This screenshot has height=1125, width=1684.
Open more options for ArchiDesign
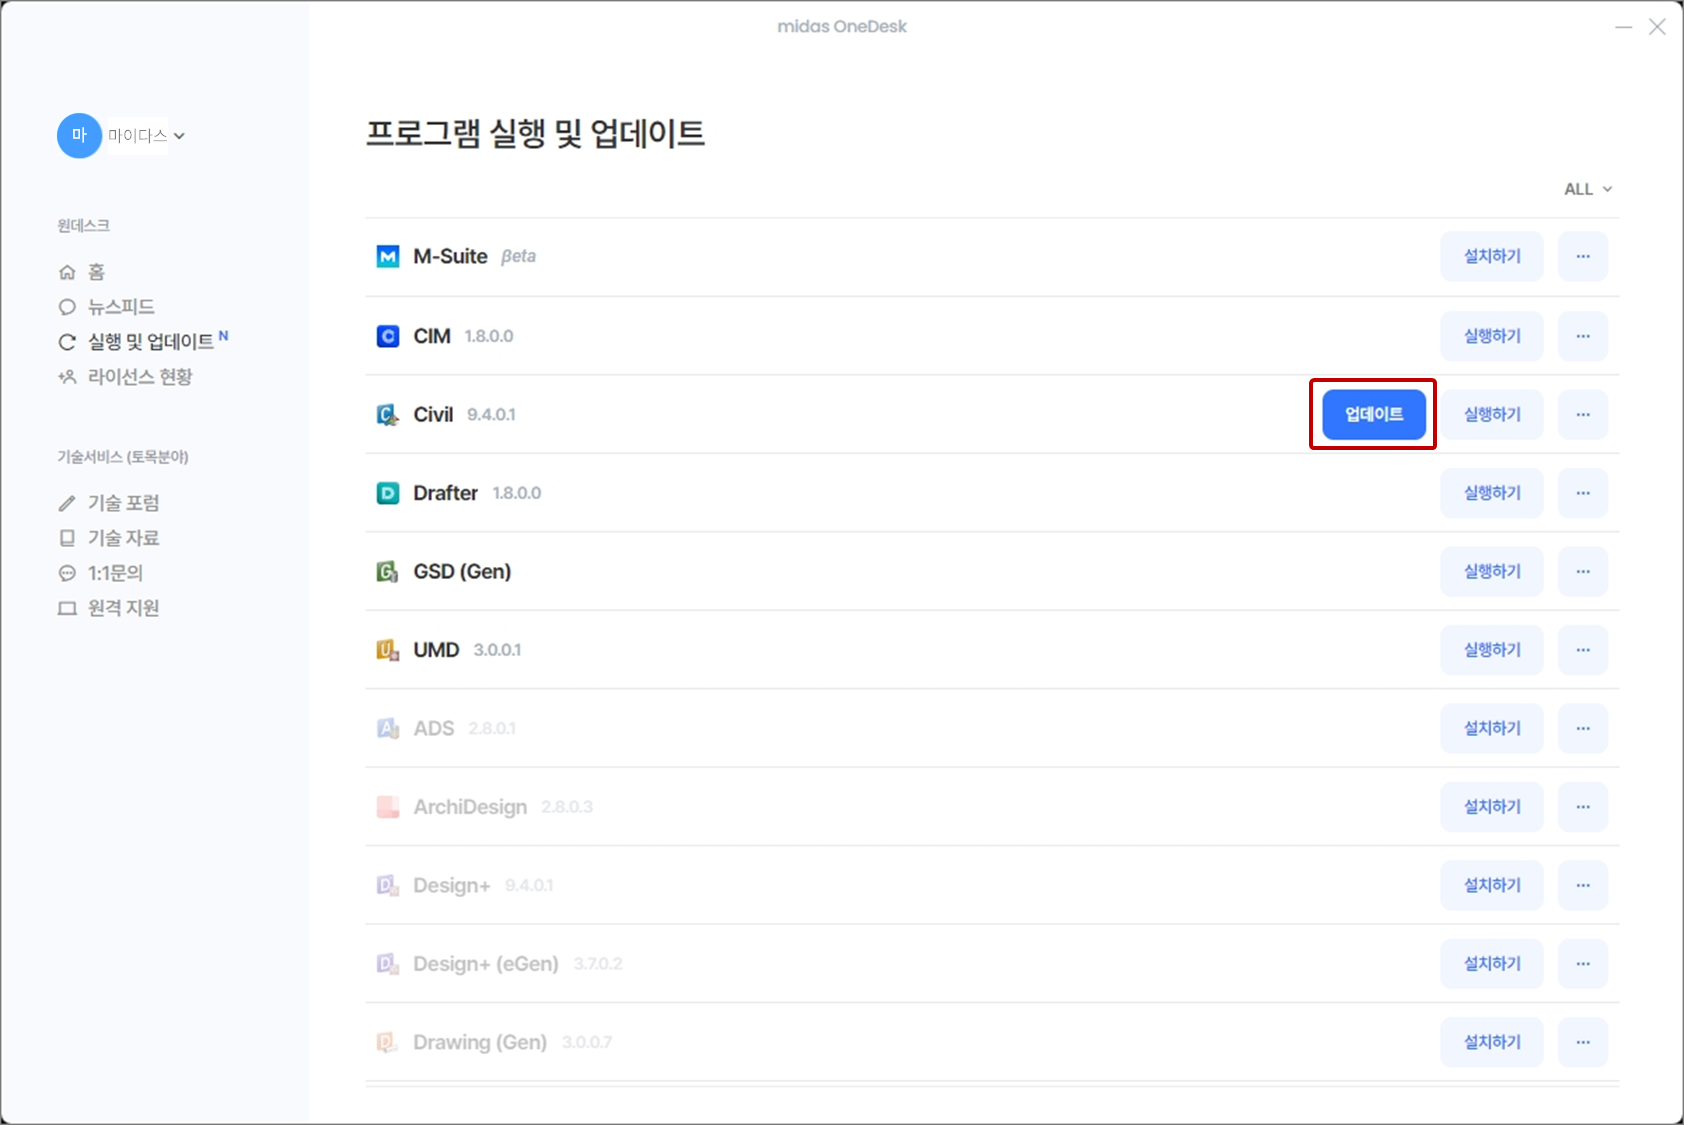[x=1583, y=807]
